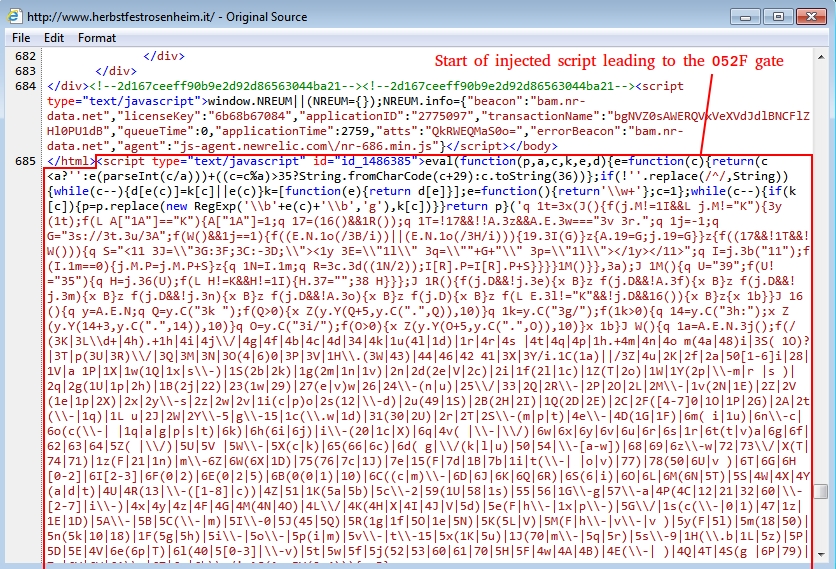This screenshot has height=569, width=836.
Task: Click line number 684
Action: click(26, 86)
